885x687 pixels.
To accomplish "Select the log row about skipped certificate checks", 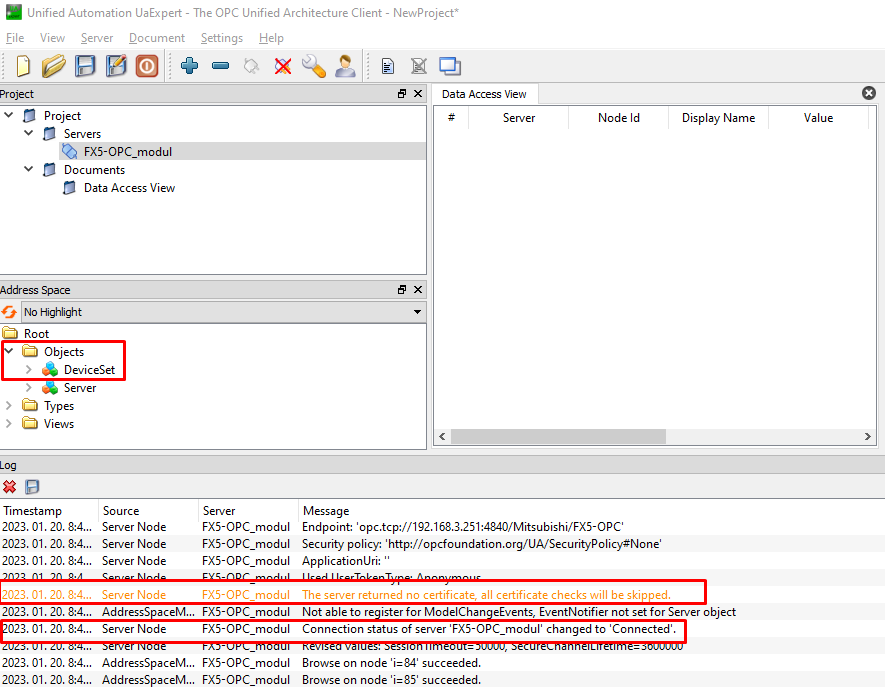I will 442,594.
